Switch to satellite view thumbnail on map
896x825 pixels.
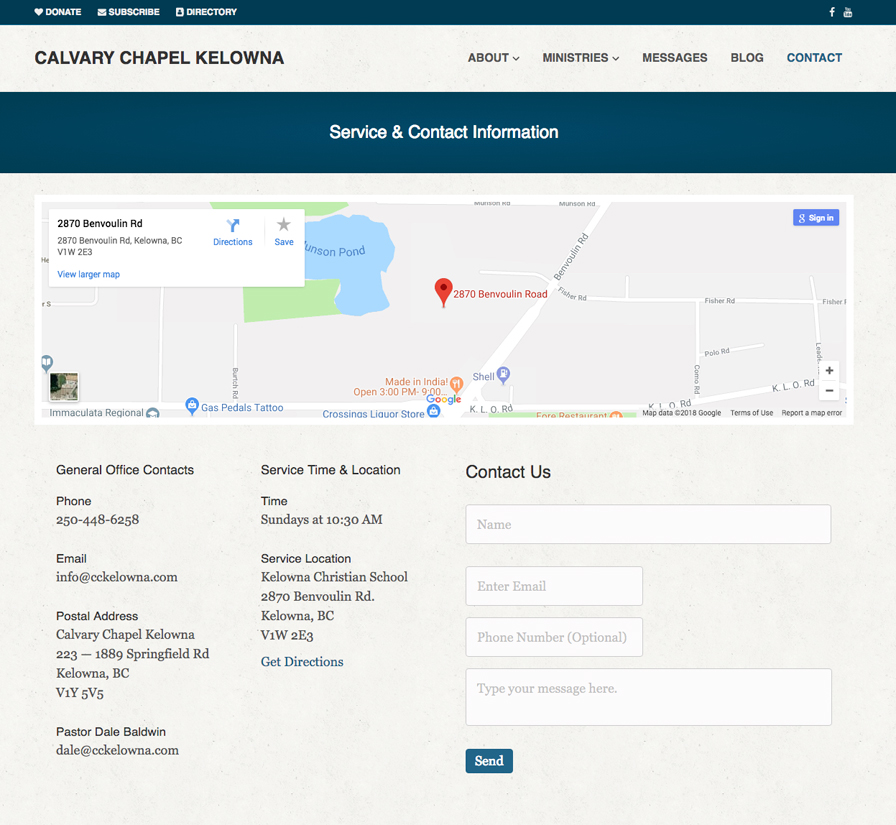(64, 387)
